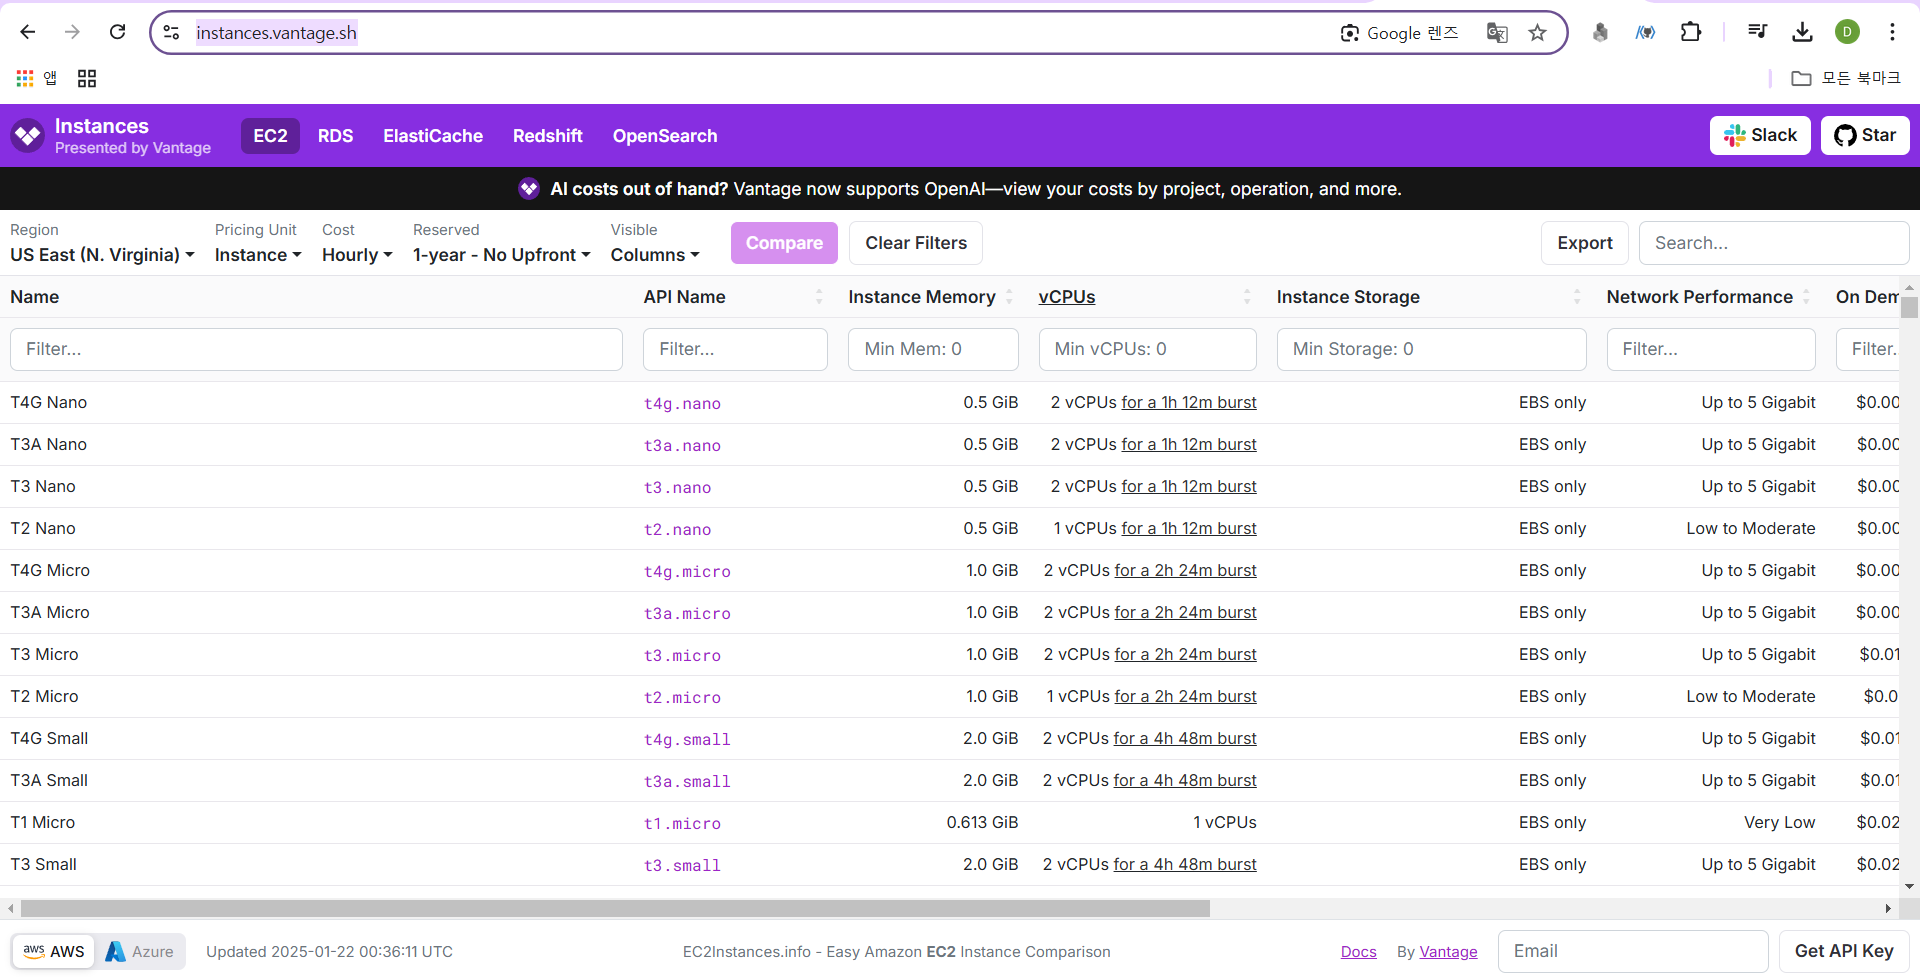The image size is (1920, 977).
Task: Click the Compare button
Action: (784, 243)
